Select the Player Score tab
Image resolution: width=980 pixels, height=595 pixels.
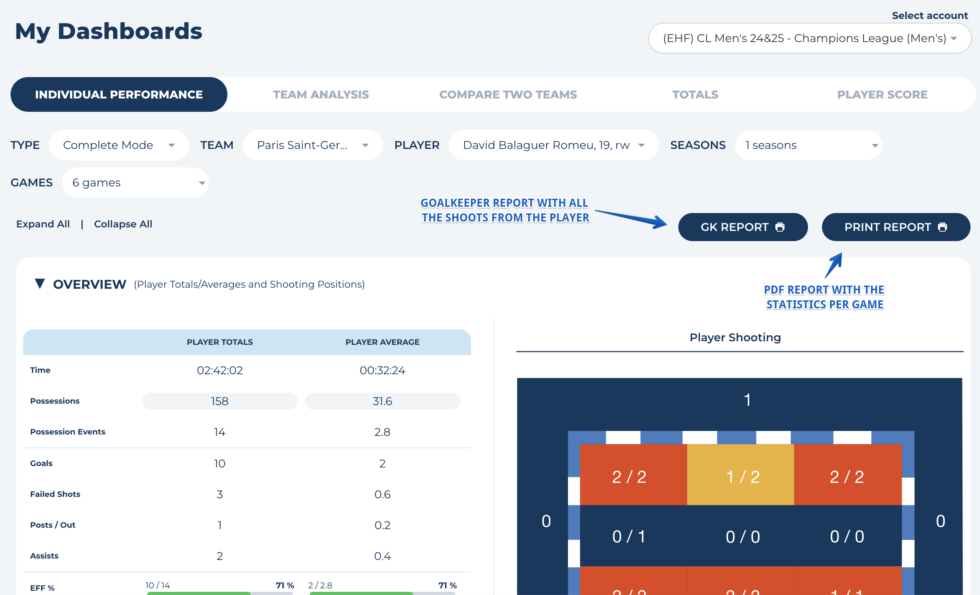tap(881, 95)
